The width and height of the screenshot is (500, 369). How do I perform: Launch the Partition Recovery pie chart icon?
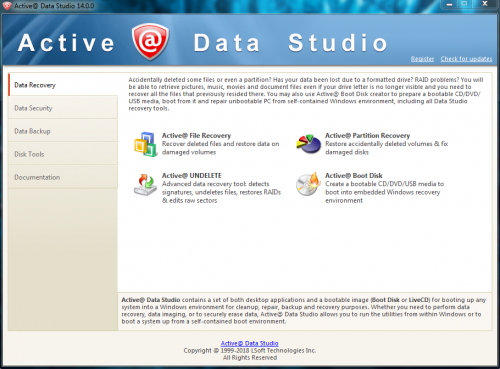pos(308,144)
